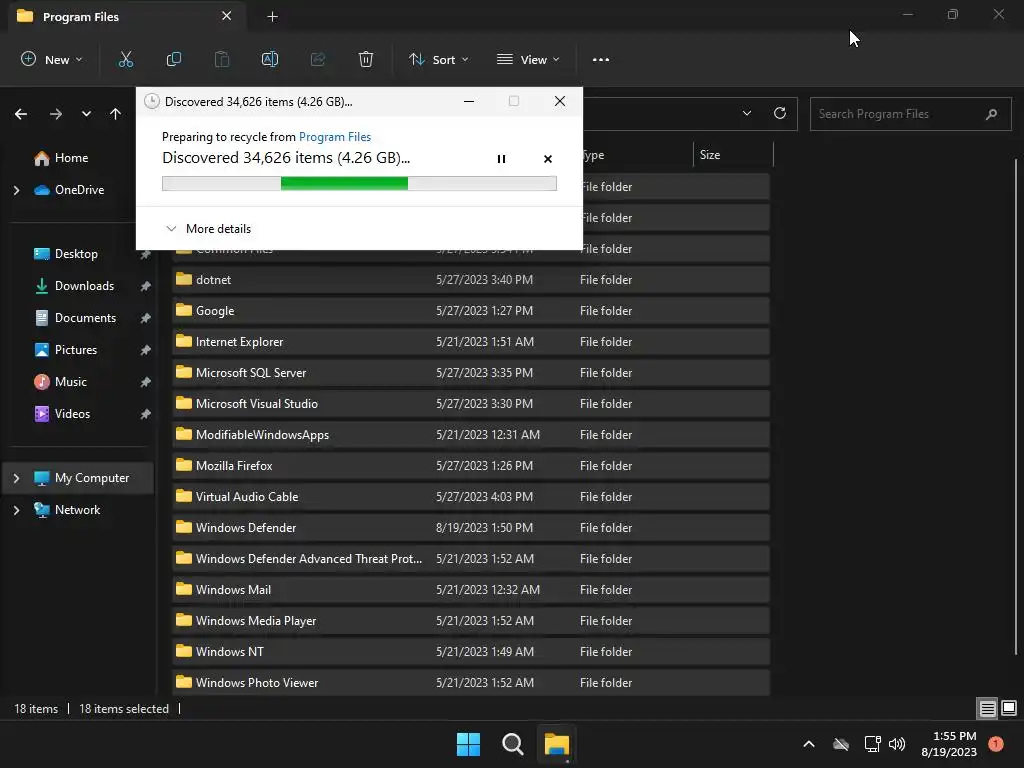Viewport: 1024px width, 768px height.
Task: Expand address bar history dropdown
Action: point(747,113)
